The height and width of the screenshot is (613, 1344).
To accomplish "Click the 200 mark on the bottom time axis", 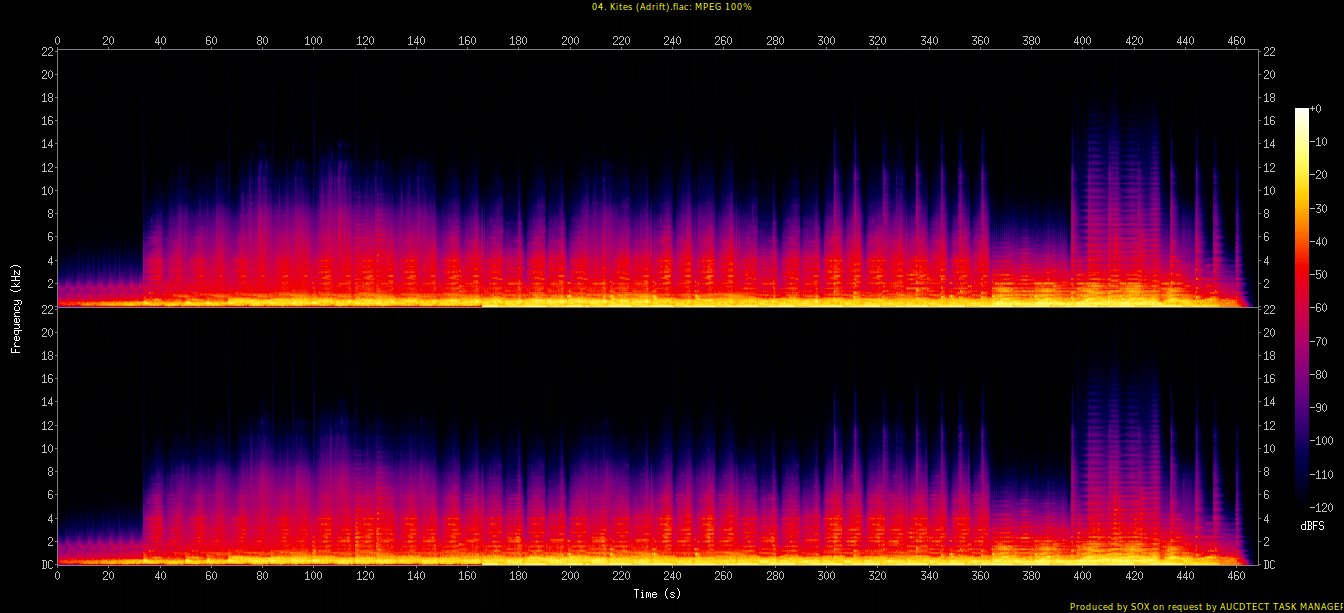I will (x=570, y=577).
